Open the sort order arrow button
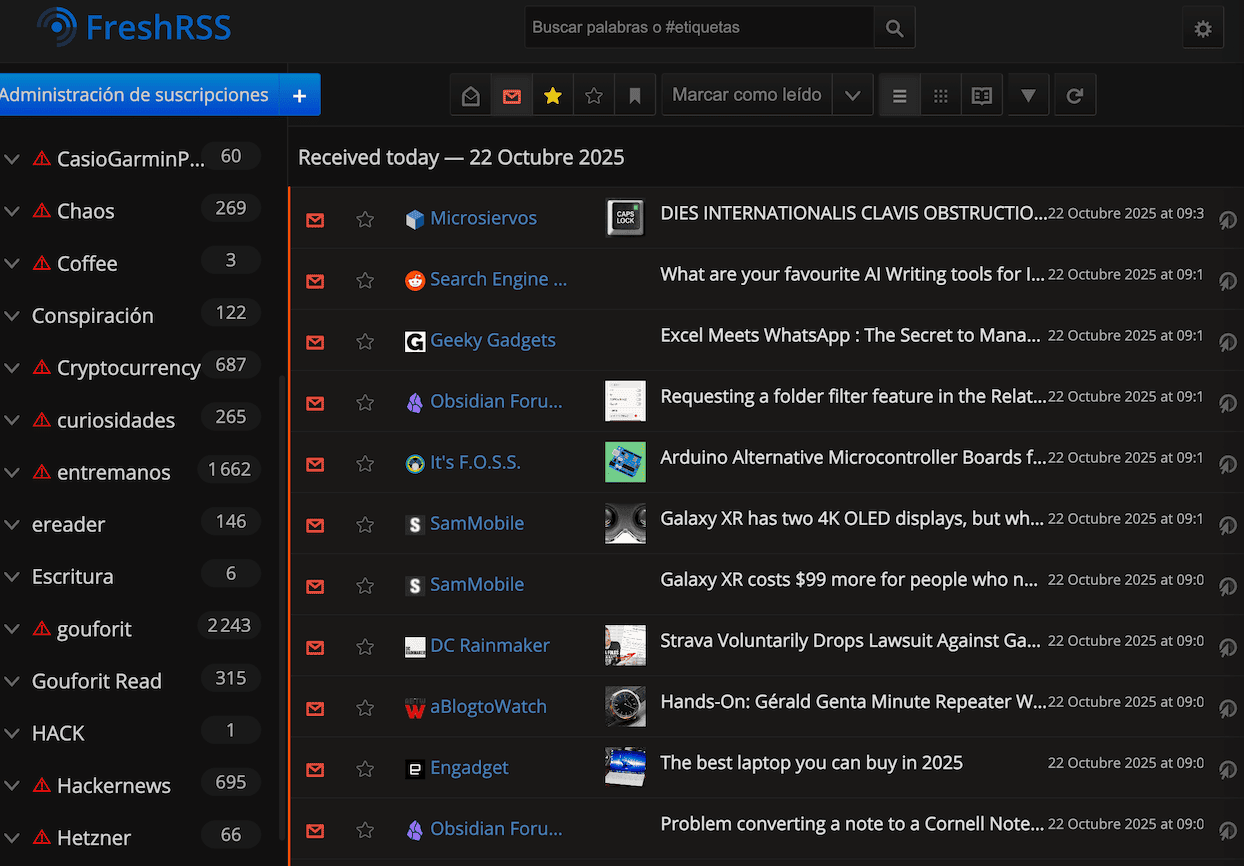 (x=1028, y=96)
